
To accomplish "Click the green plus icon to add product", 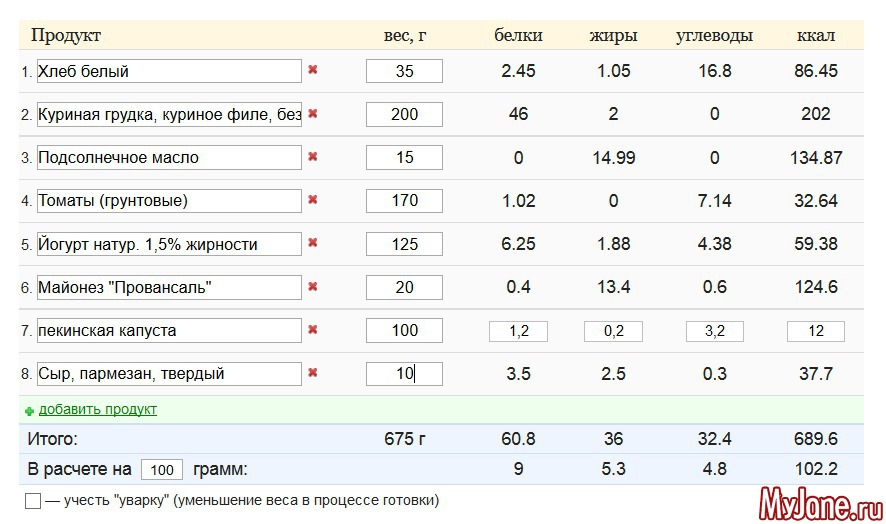I will tap(29, 410).
